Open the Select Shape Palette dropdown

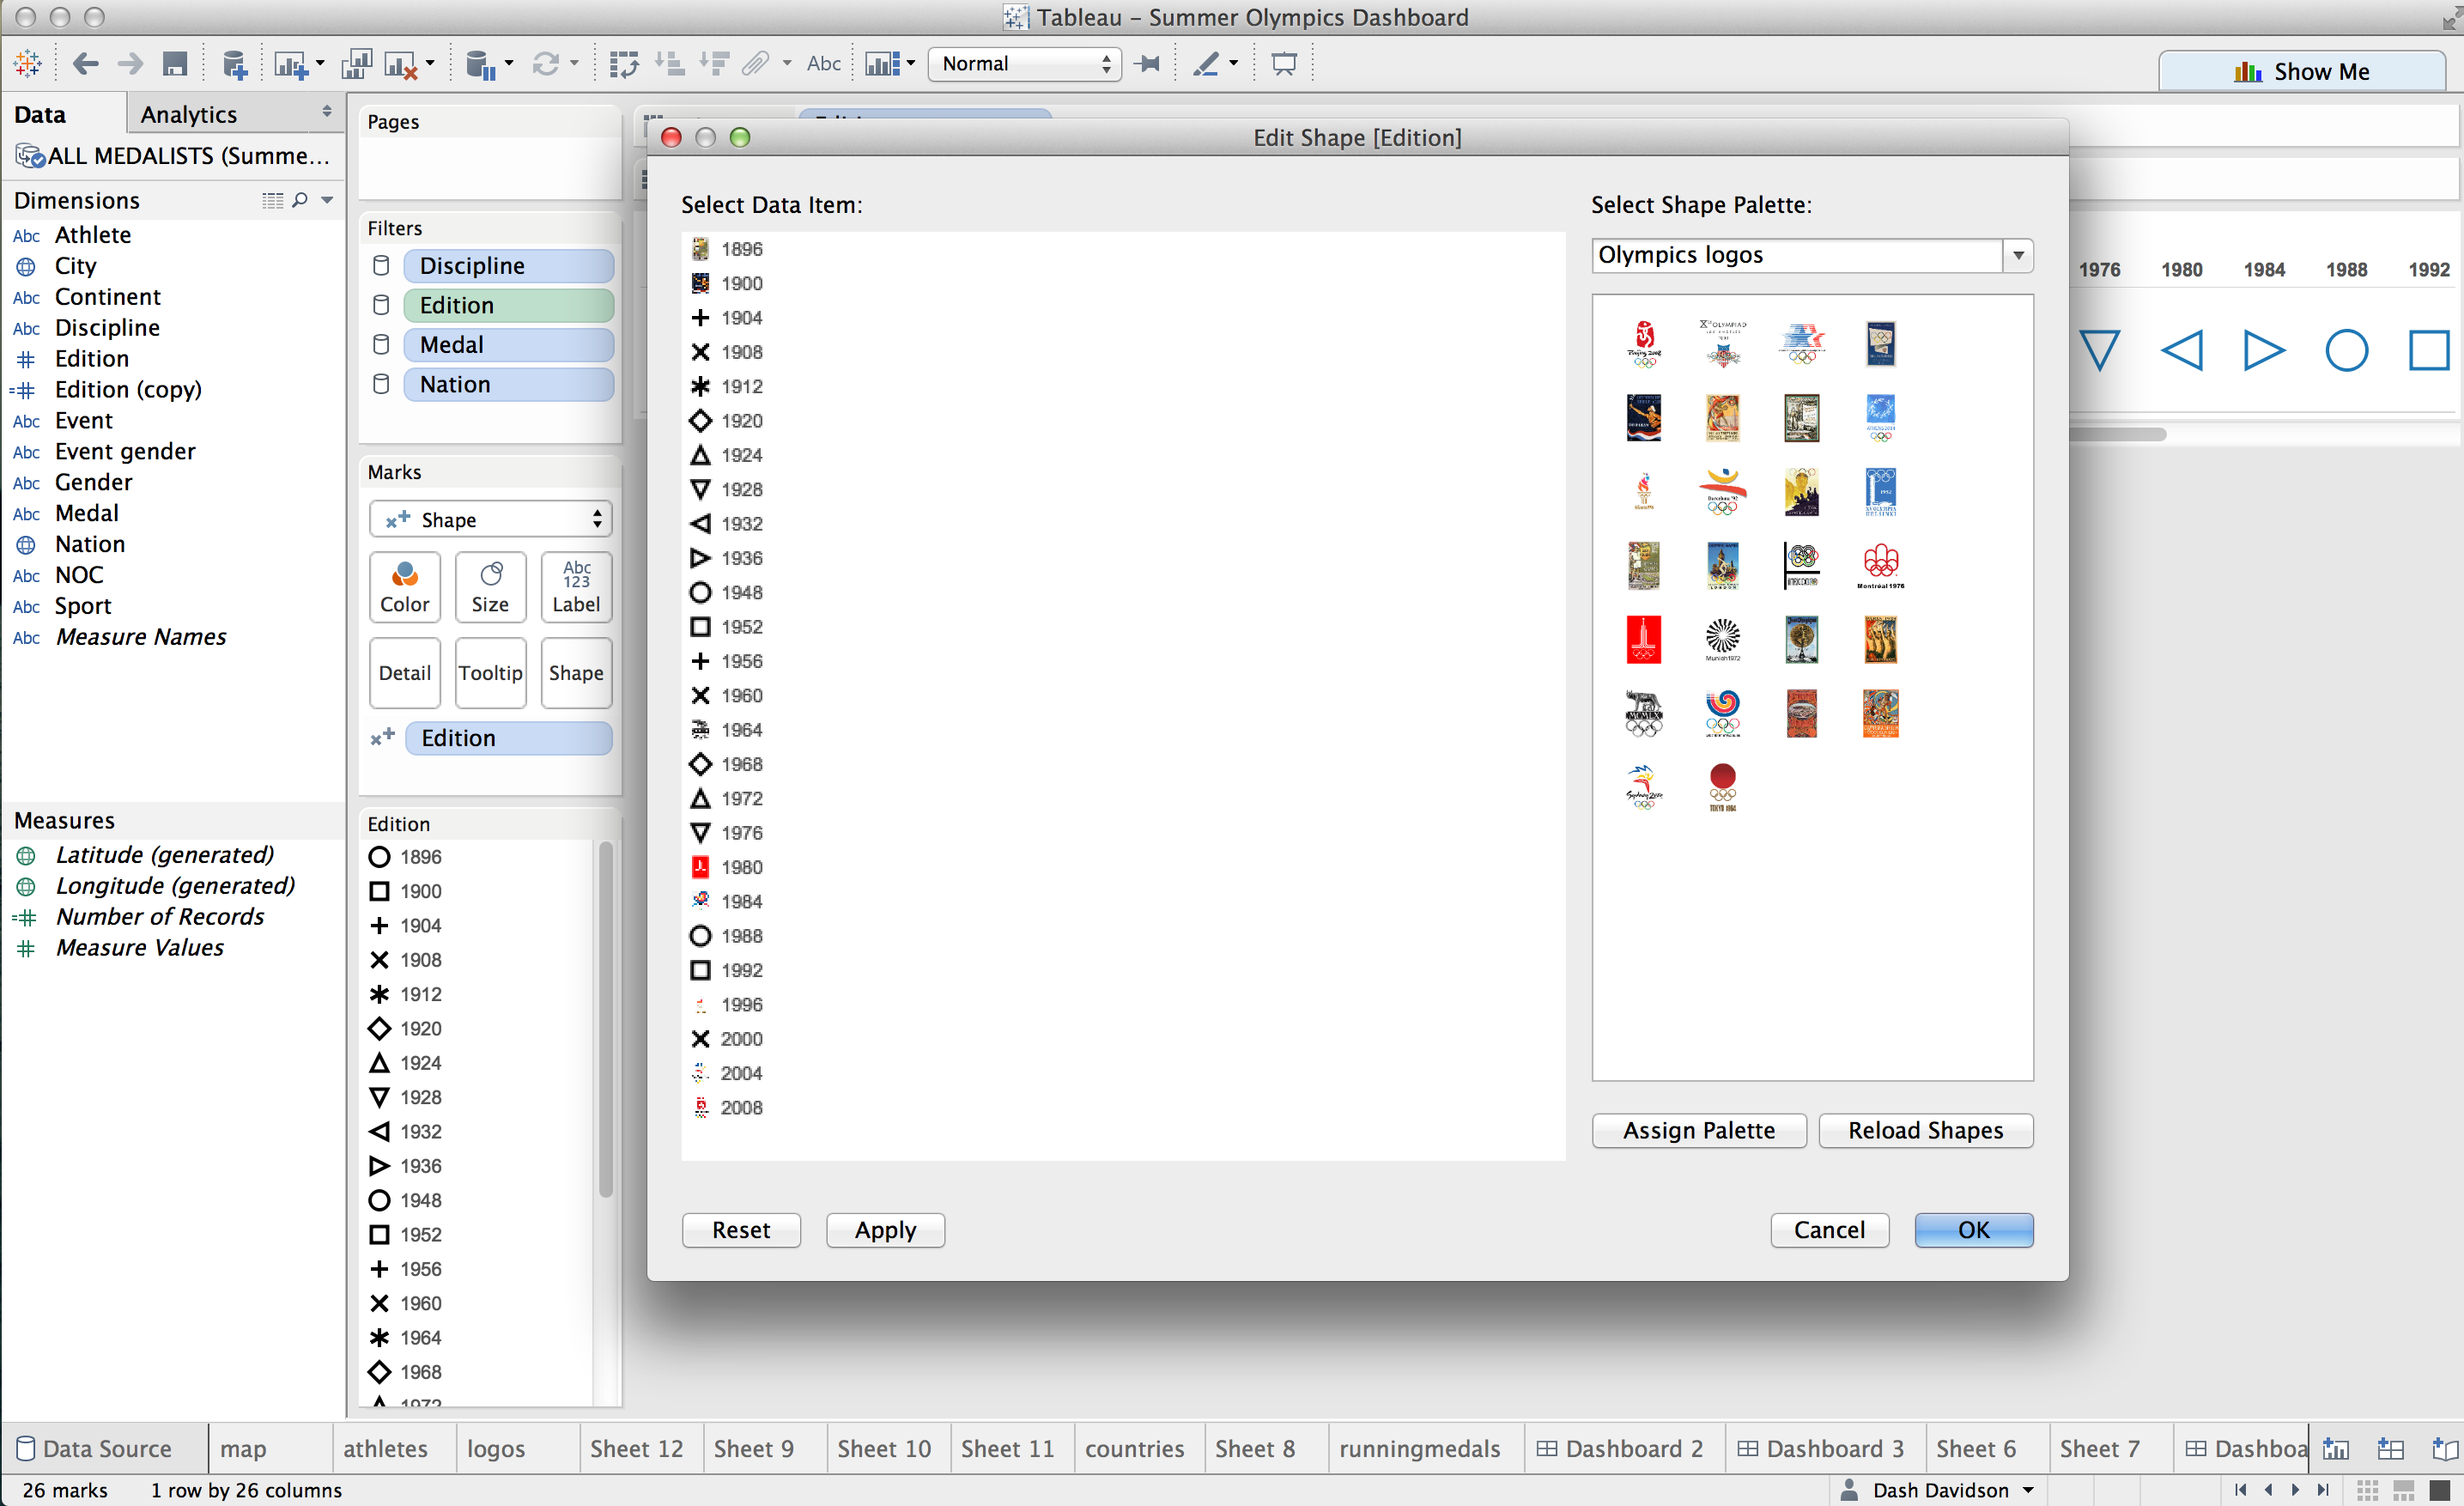click(x=2018, y=255)
